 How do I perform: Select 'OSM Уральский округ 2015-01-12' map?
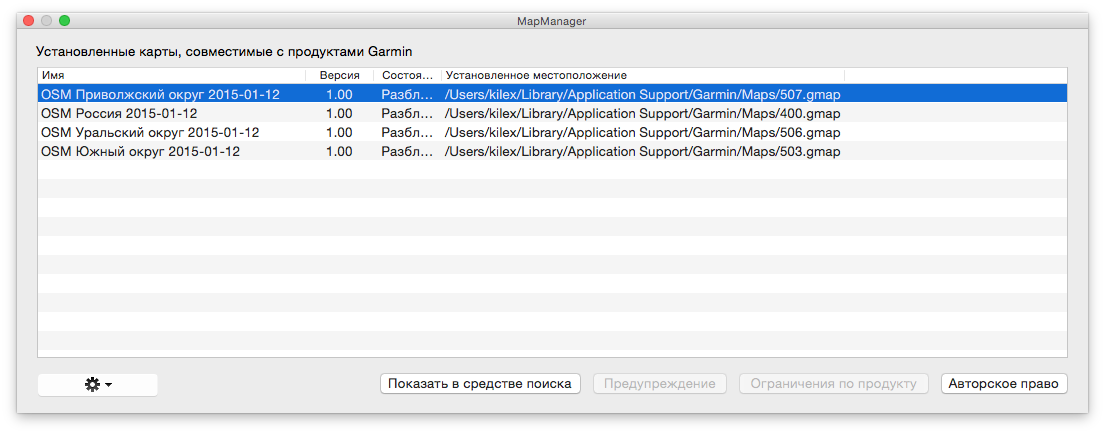[x=552, y=132]
